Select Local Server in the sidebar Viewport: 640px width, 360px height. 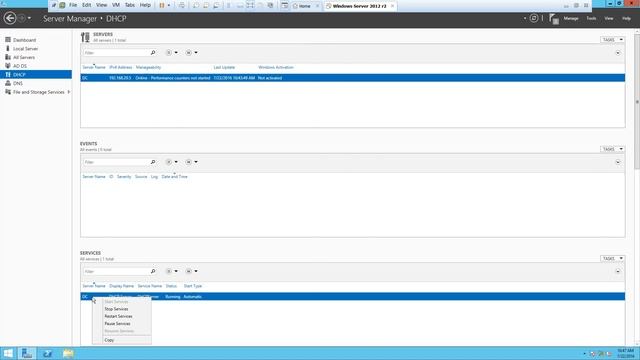[x=25, y=49]
